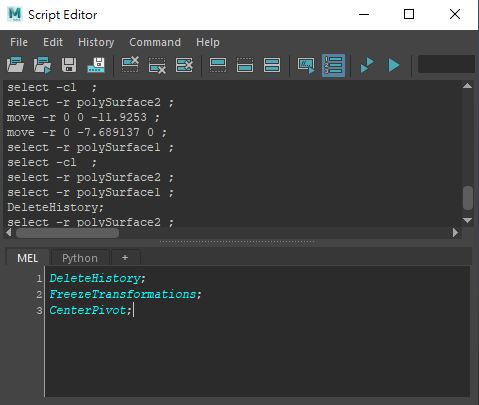Switch to the Python tab
Image resolution: width=479 pixels, height=405 pixels.
click(80, 258)
